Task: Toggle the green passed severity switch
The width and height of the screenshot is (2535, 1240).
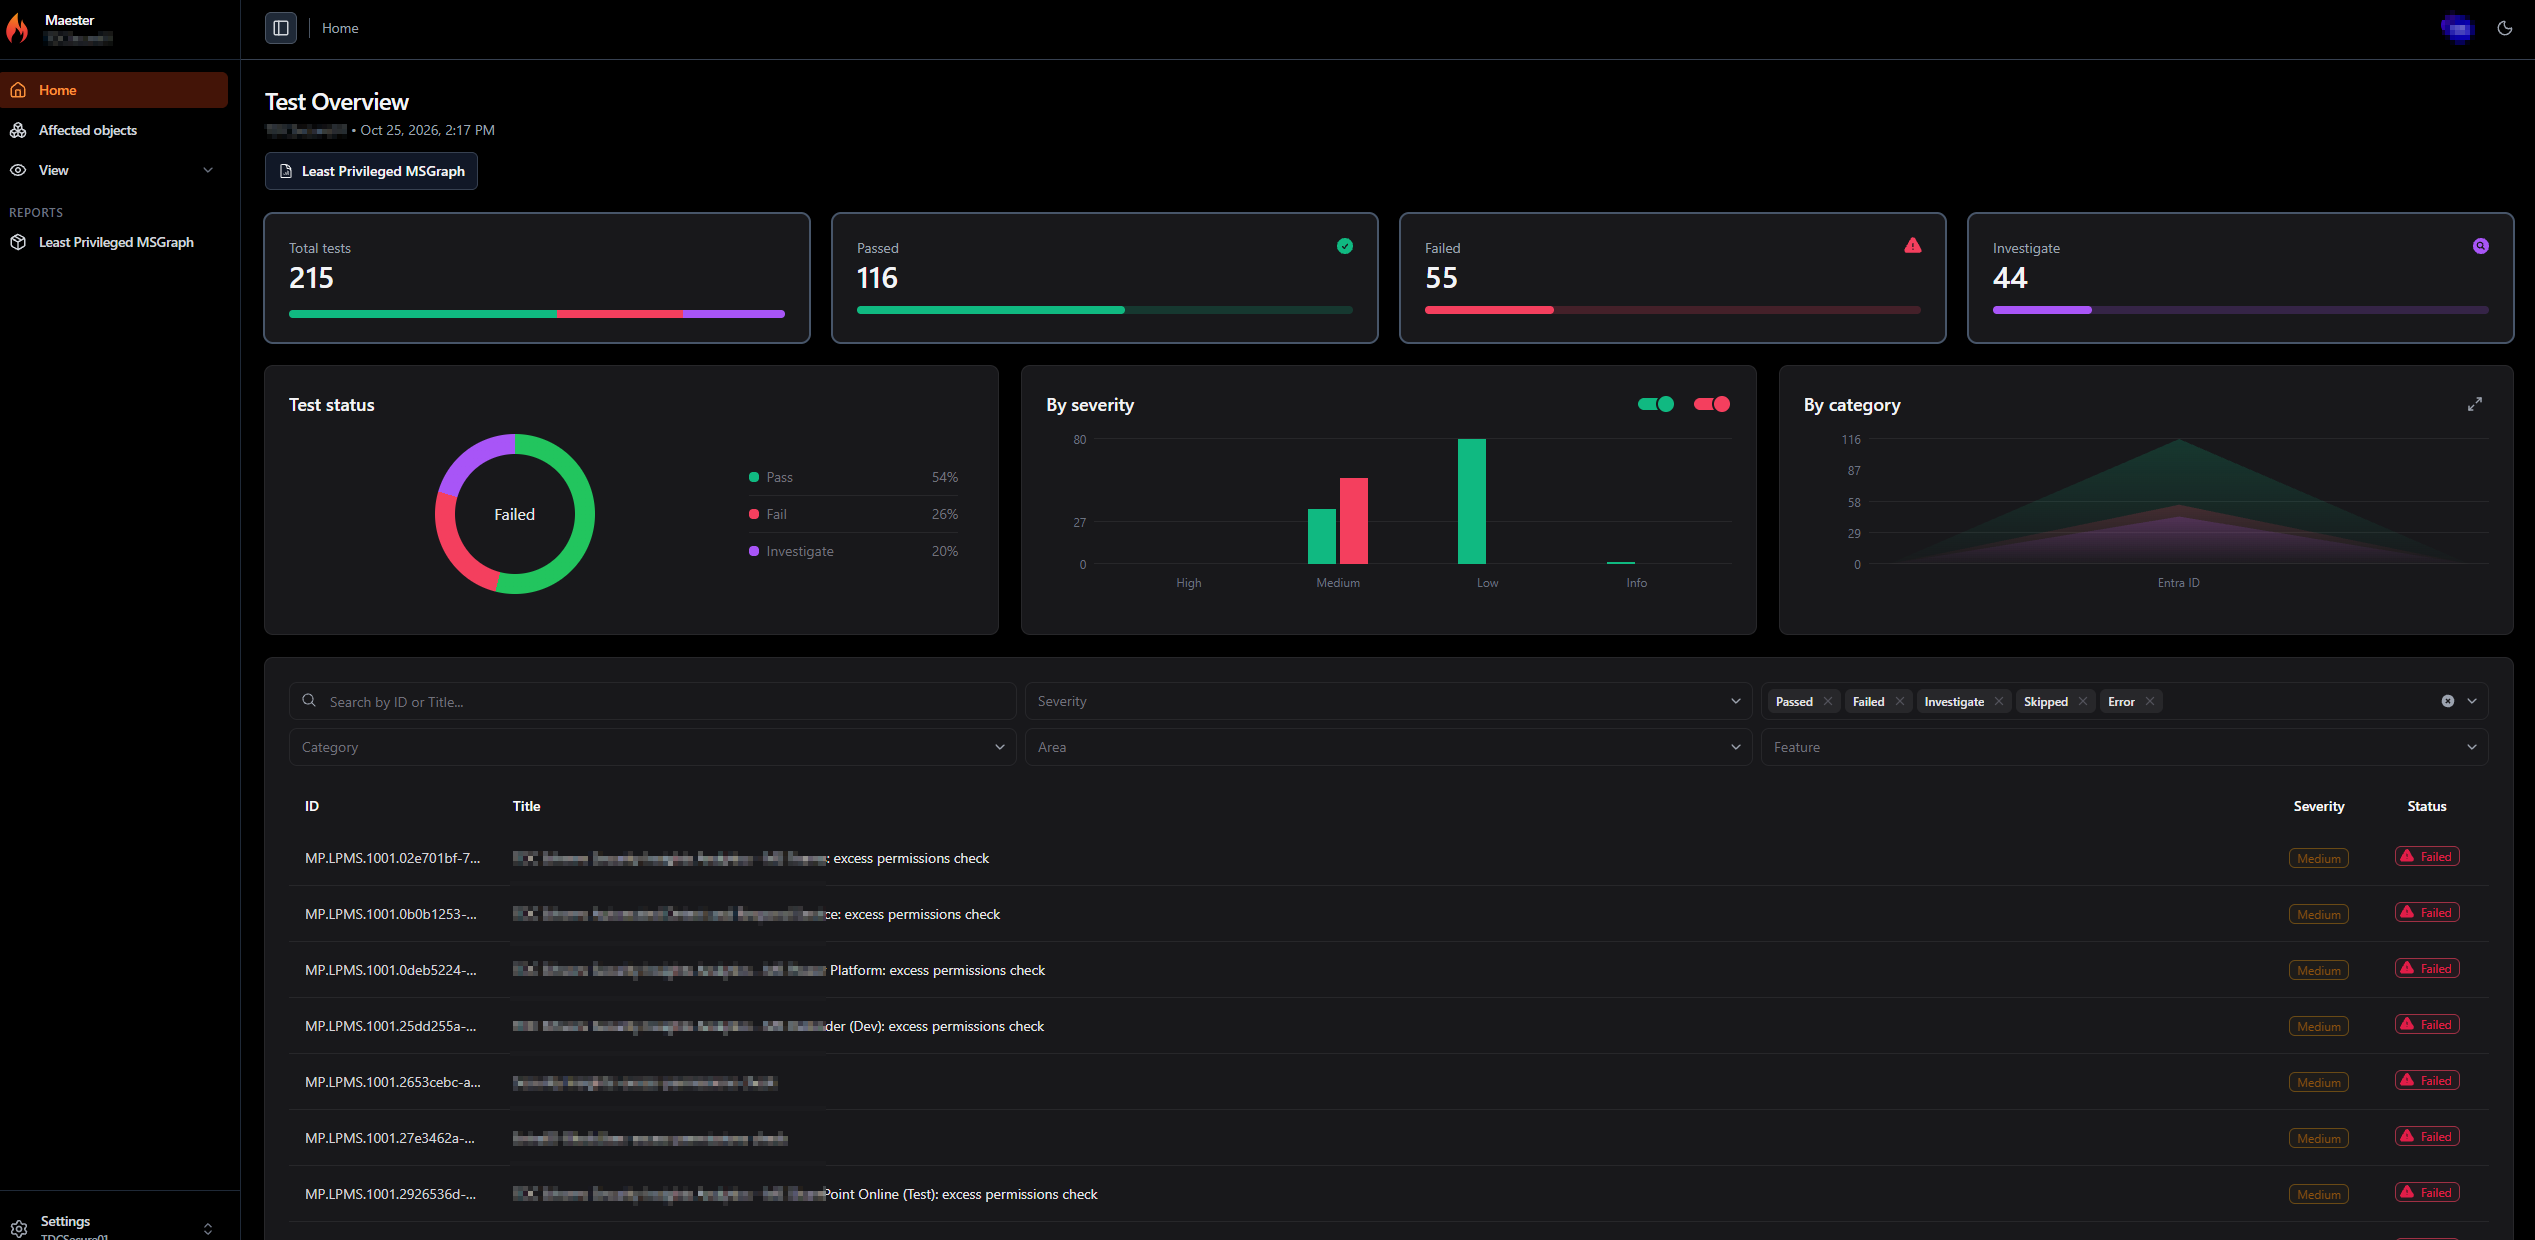Action: point(1655,404)
